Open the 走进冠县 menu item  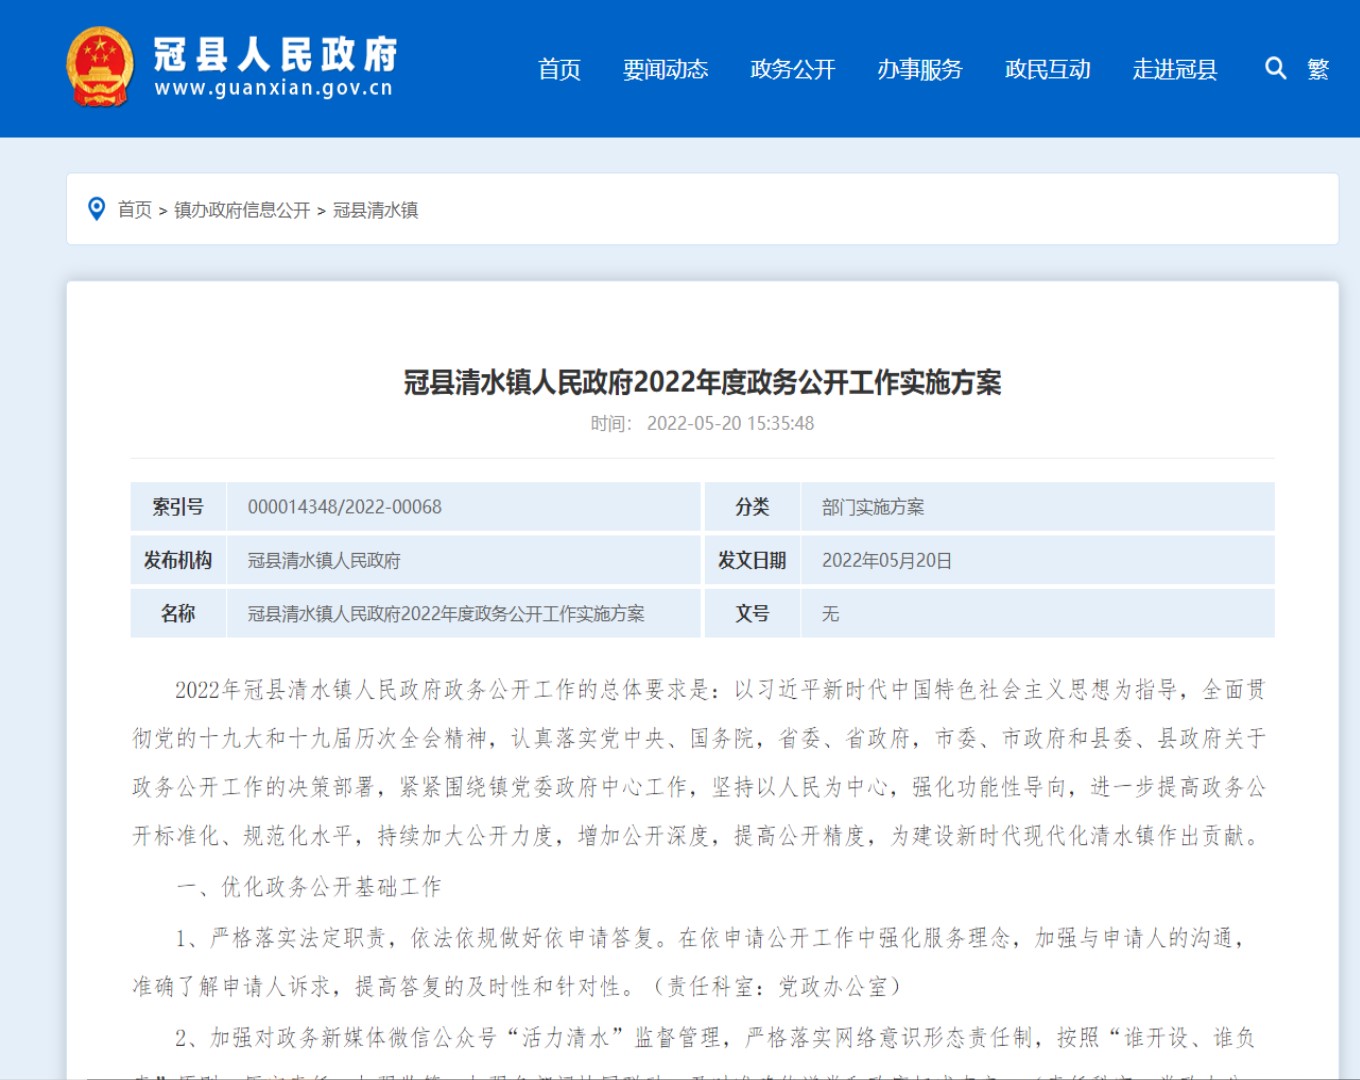pos(1175,69)
